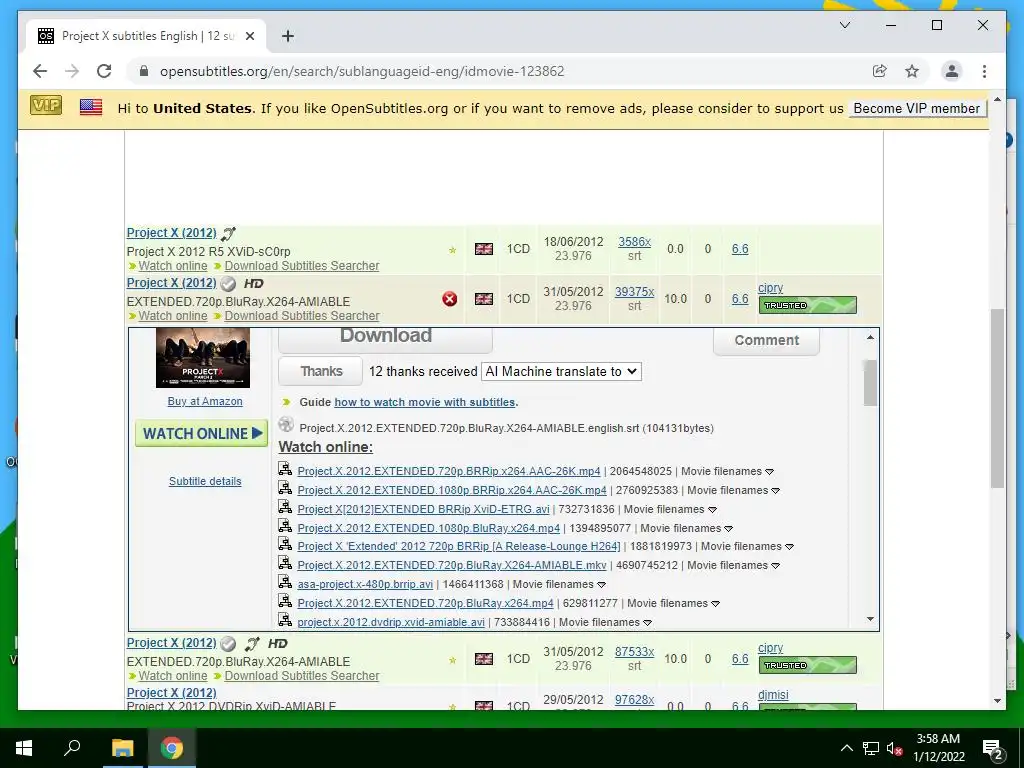This screenshot has height=768, width=1024.
Task: Click the taskbar clock showing 3:58 AM
Action: click(938, 748)
